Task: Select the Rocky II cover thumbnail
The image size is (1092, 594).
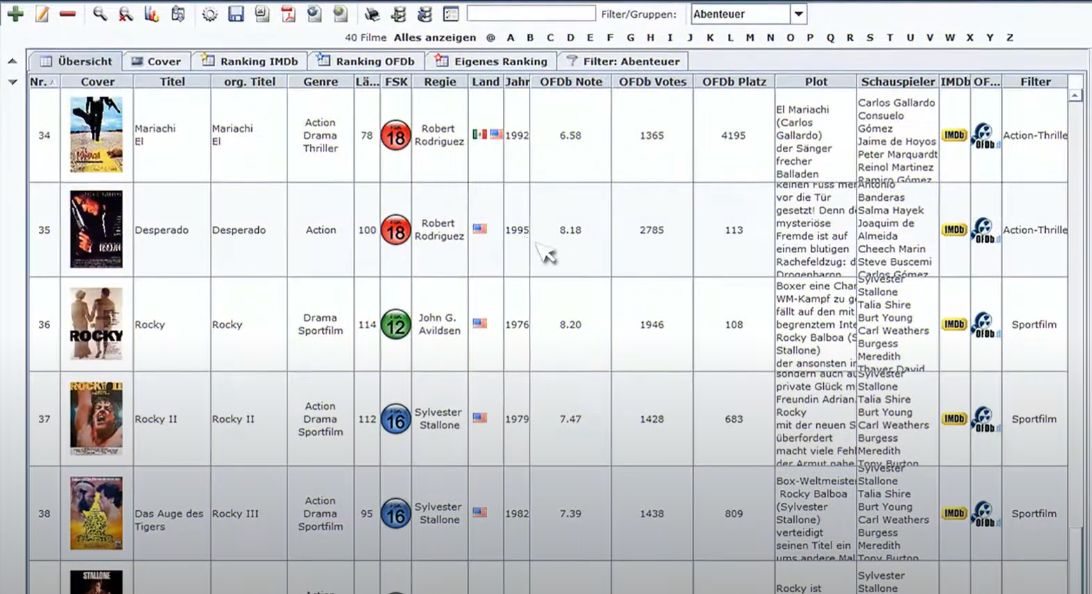Action: coord(96,419)
